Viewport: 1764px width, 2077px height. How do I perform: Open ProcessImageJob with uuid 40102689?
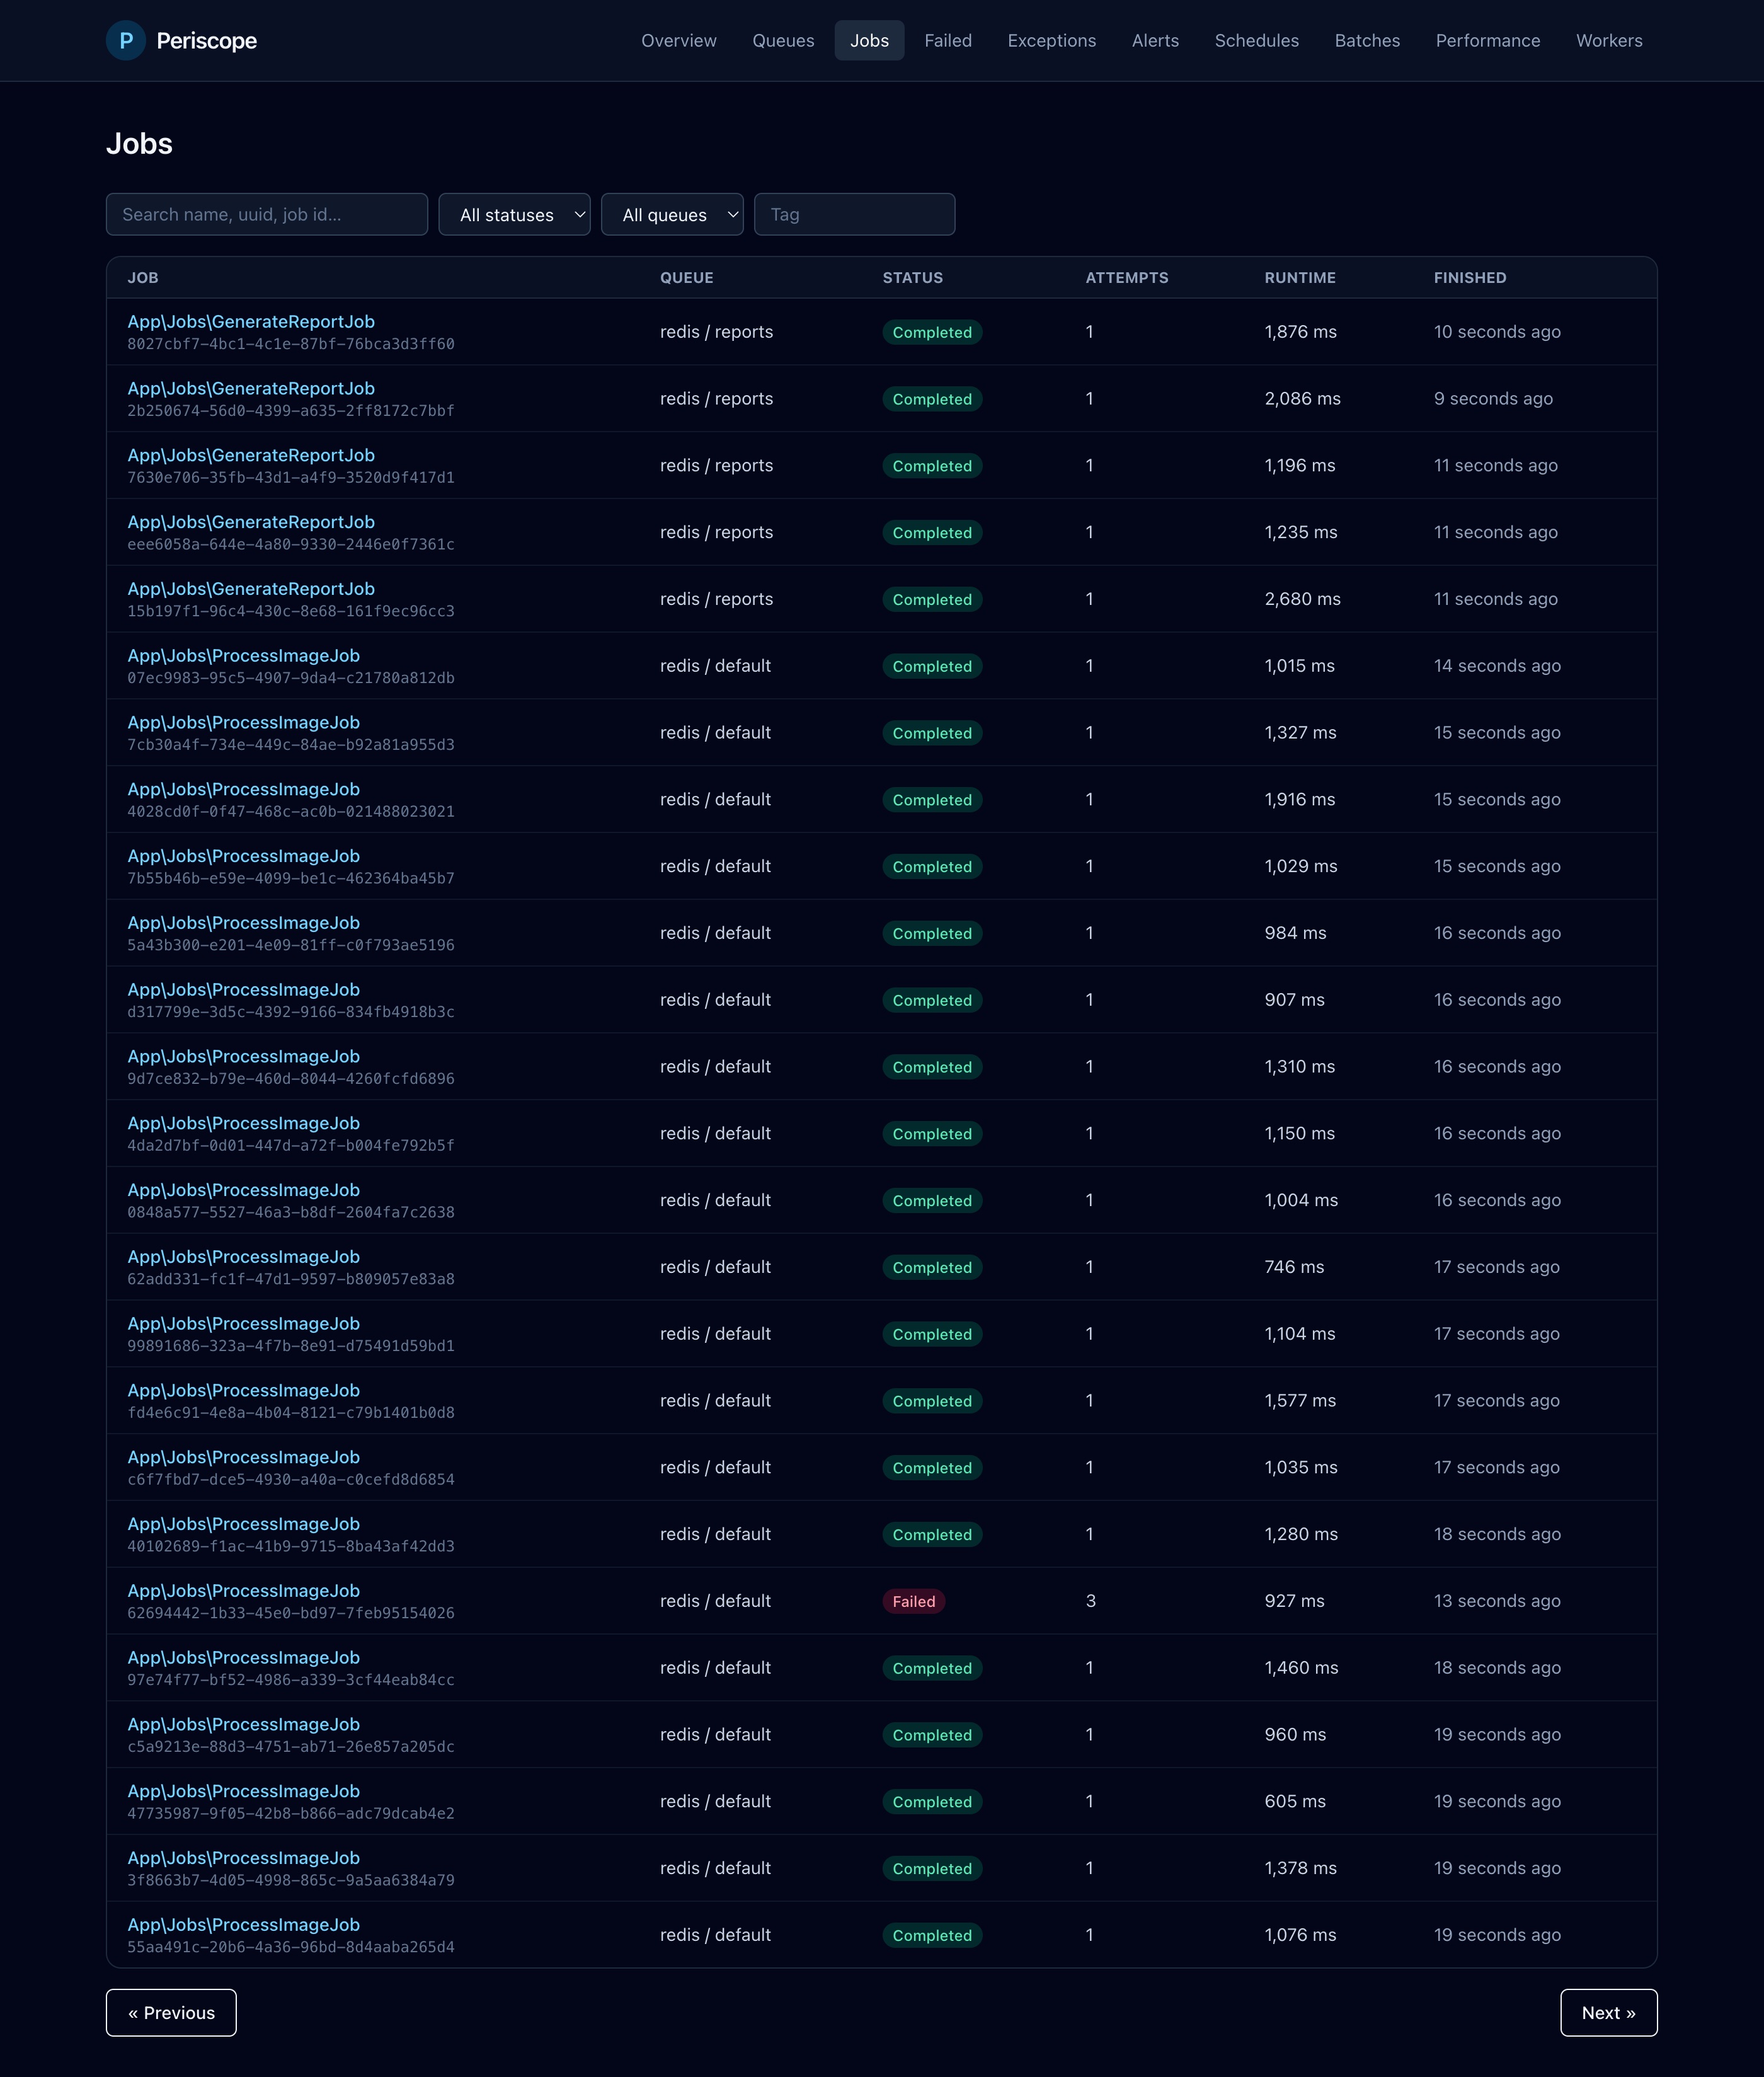click(243, 1524)
